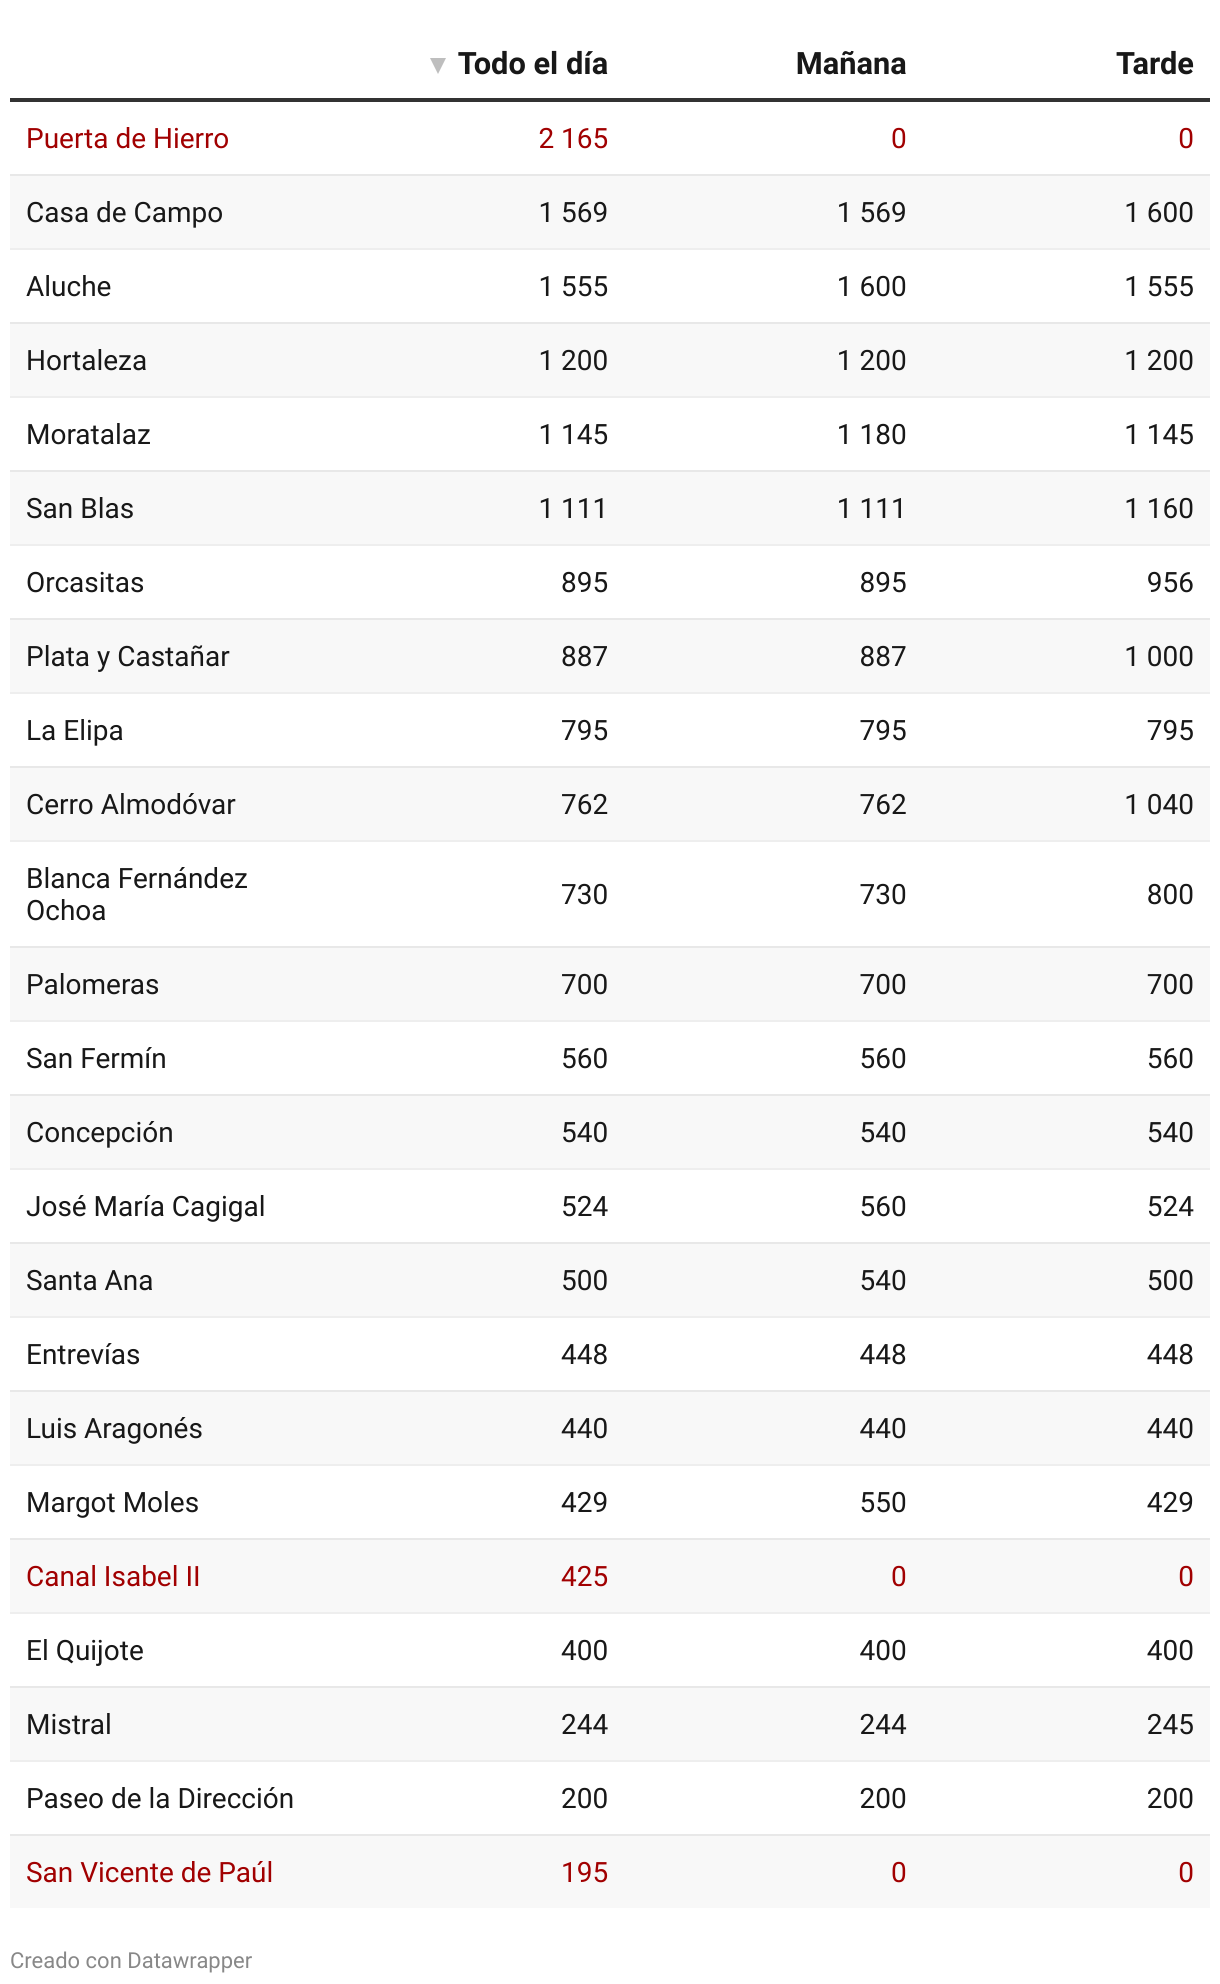Click the 2 165 value for Puerta de Hierro
This screenshot has height=1984, width=1220.
(x=573, y=139)
